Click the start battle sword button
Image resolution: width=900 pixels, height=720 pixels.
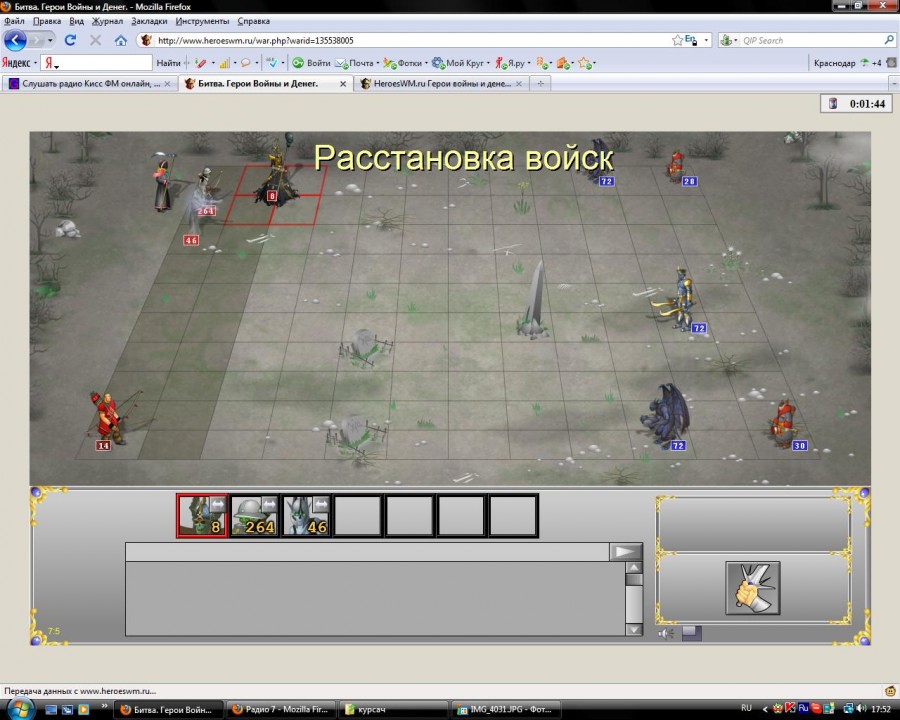(752, 588)
